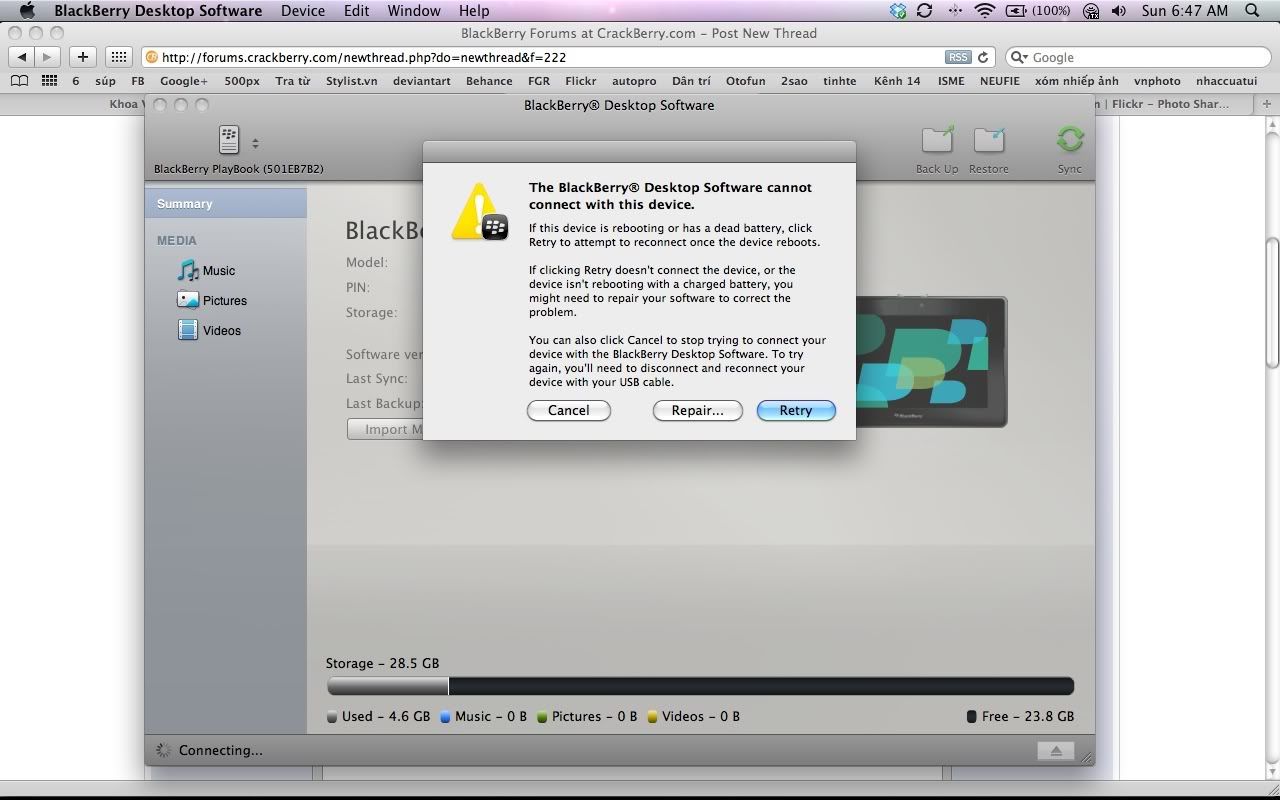The height and width of the screenshot is (800, 1280).
Task: Click the battery status indicator
Action: coord(1038,11)
